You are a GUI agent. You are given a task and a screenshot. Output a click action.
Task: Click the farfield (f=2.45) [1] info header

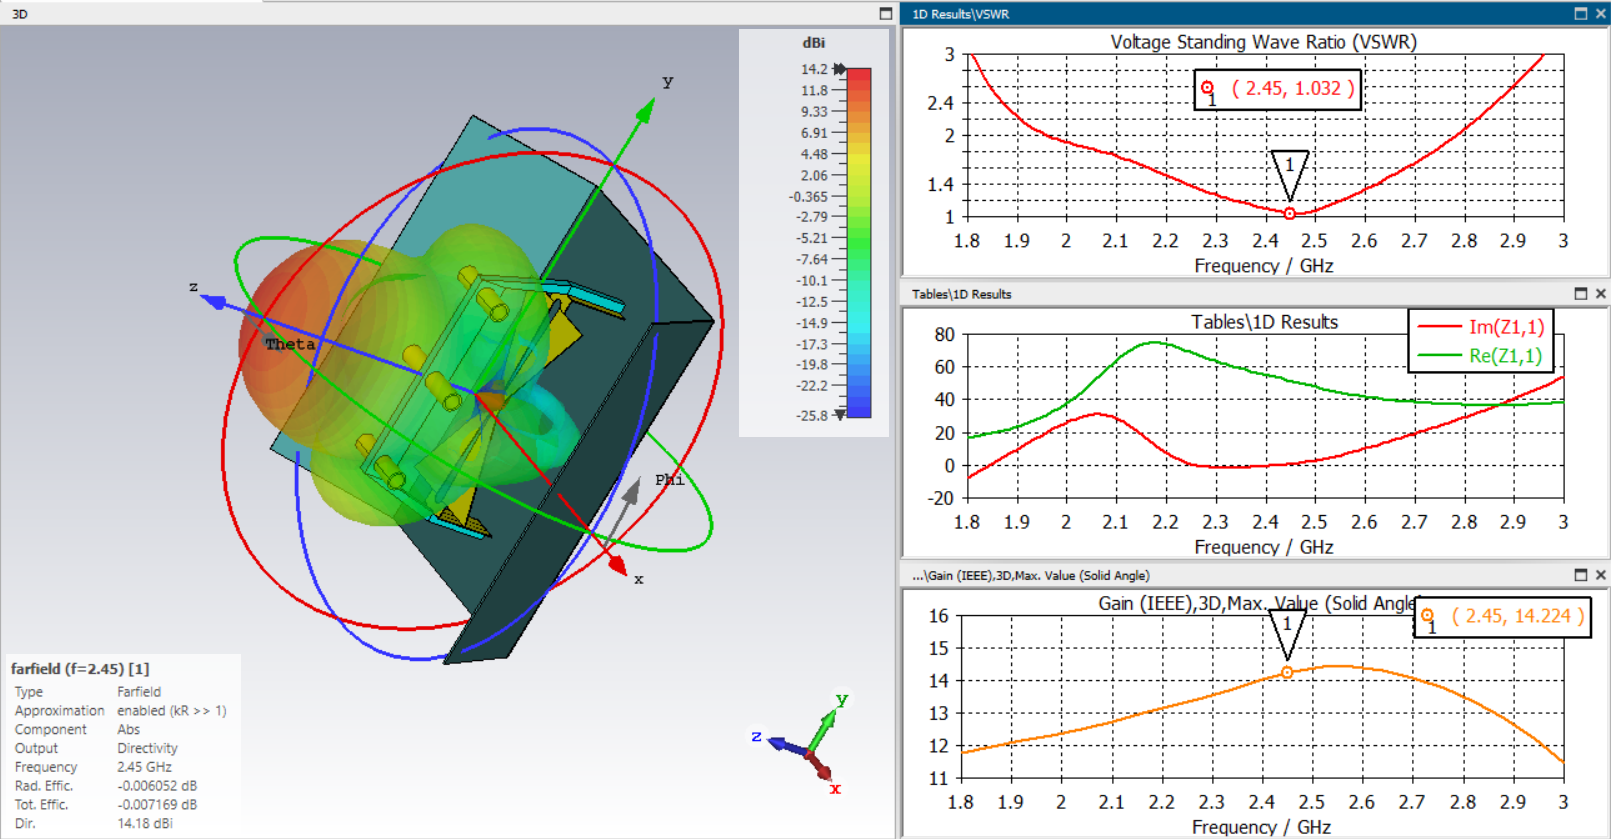click(80, 668)
